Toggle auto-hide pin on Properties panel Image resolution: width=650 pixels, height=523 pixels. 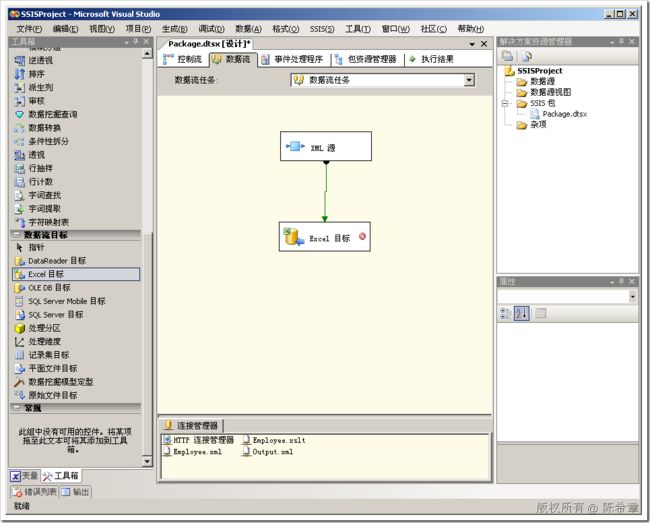pyautogui.click(x=621, y=282)
